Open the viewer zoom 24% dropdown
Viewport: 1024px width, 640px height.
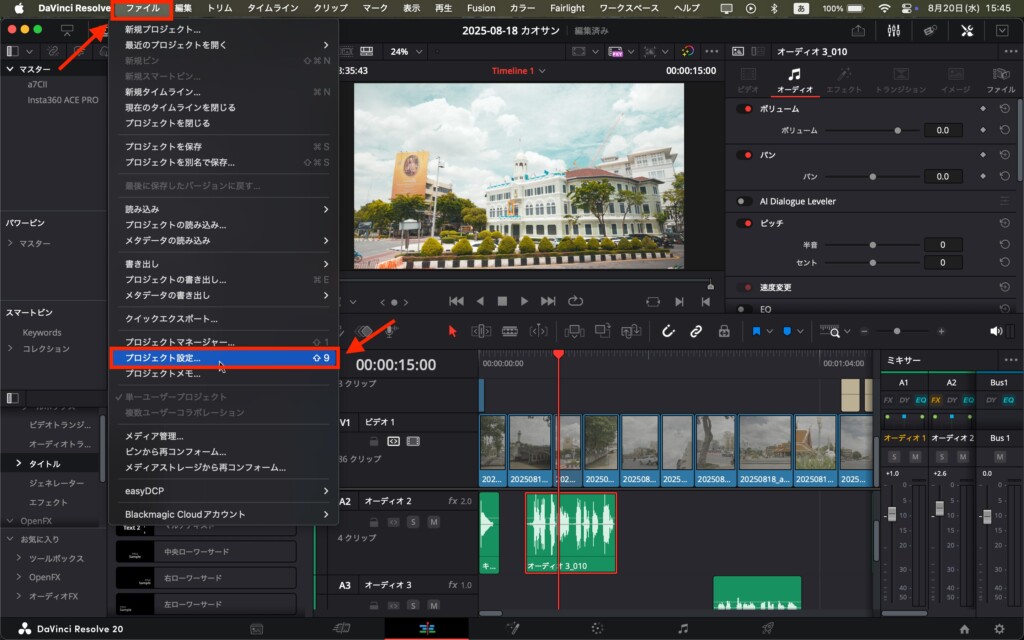coord(406,51)
